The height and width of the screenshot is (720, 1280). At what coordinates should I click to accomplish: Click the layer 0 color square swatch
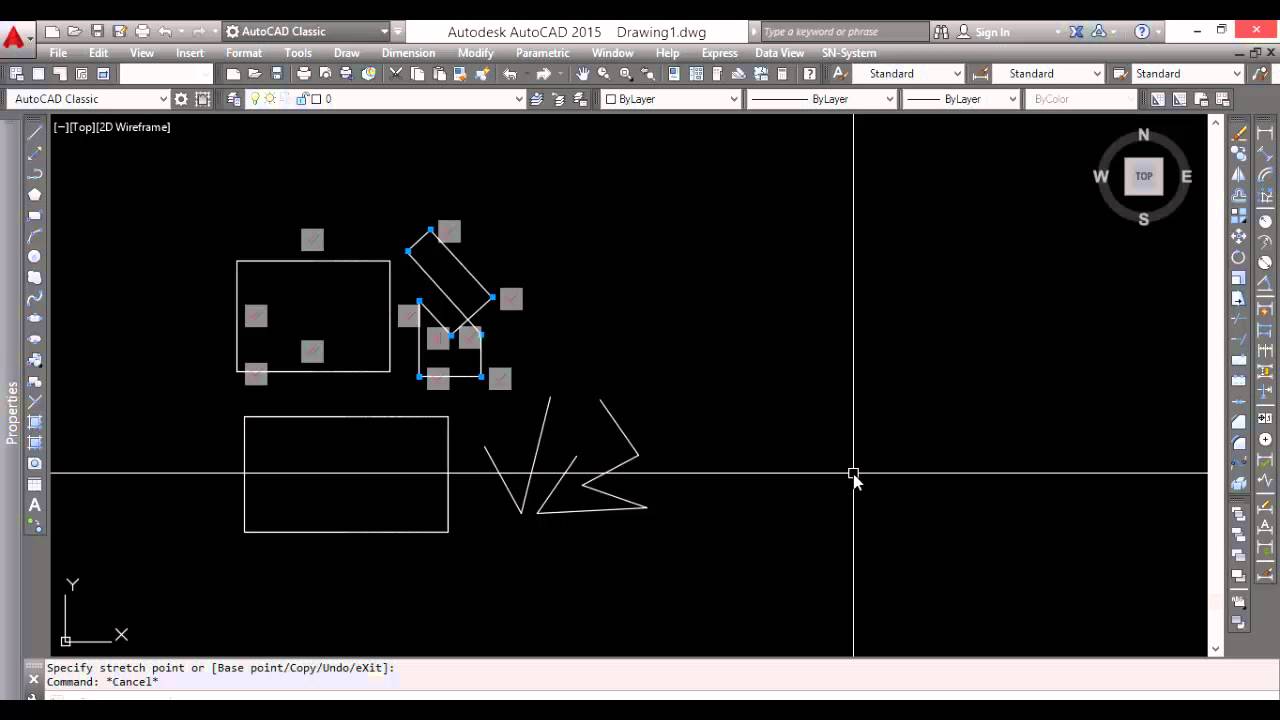(x=316, y=99)
